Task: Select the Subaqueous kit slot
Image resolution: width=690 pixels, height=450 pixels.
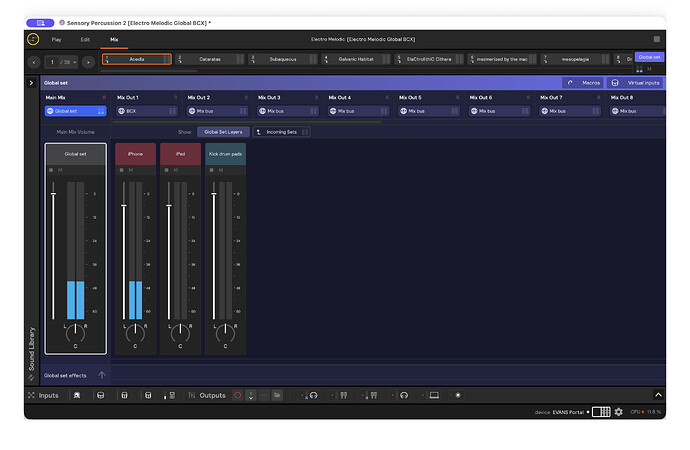Action: pyautogui.click(x=283, y=59)
